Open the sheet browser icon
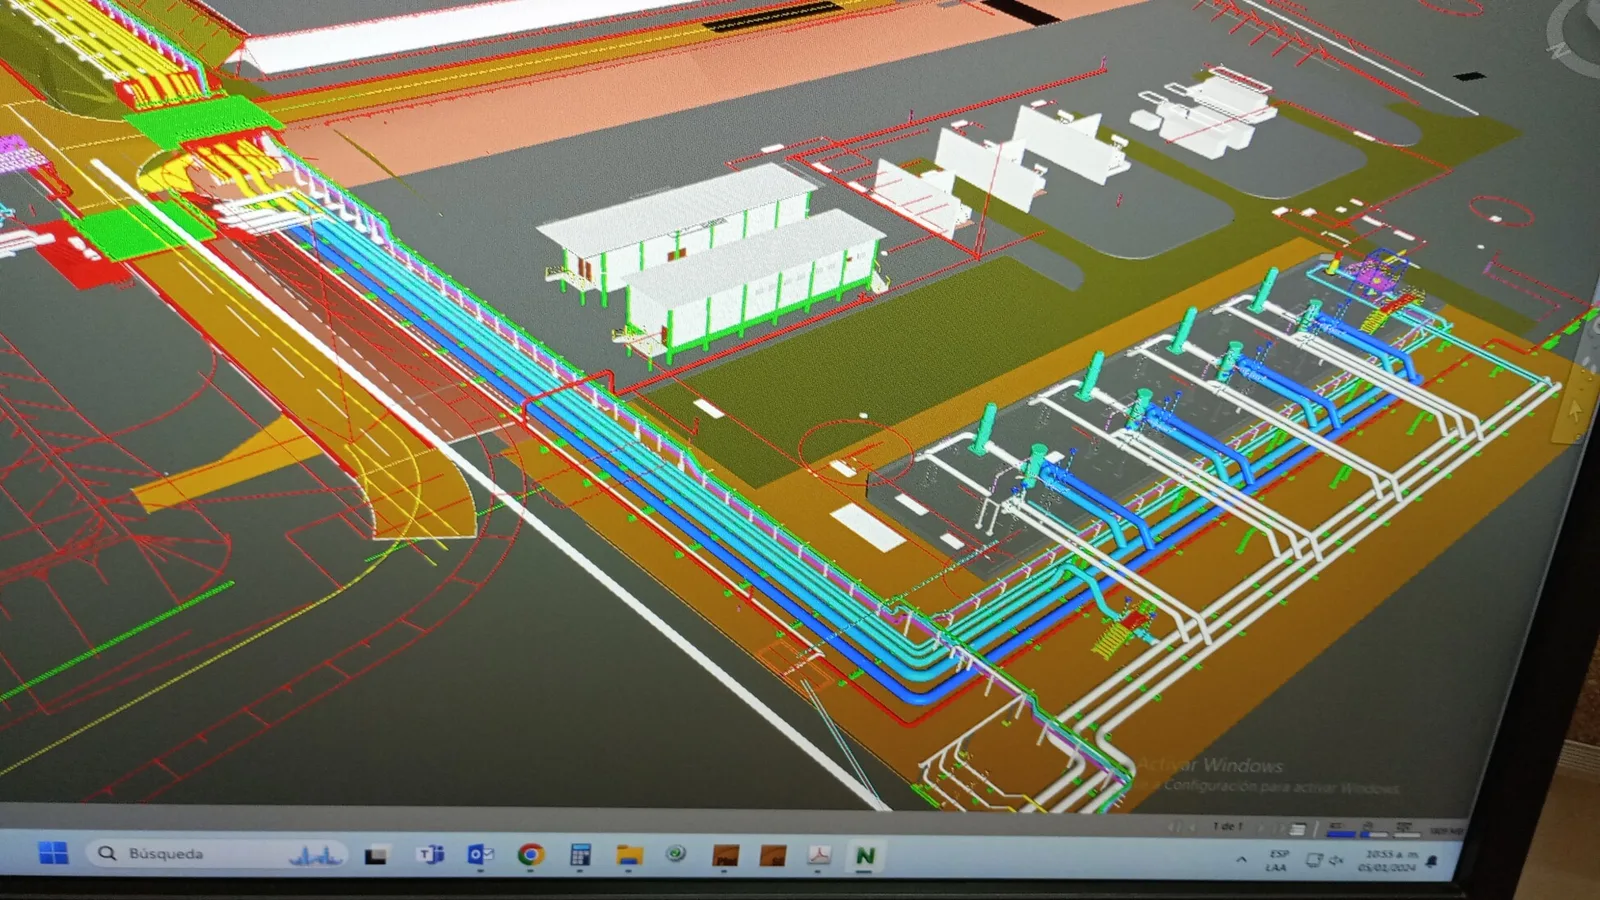Viewport: 1600px width, 900px height. click(1297, 829)
